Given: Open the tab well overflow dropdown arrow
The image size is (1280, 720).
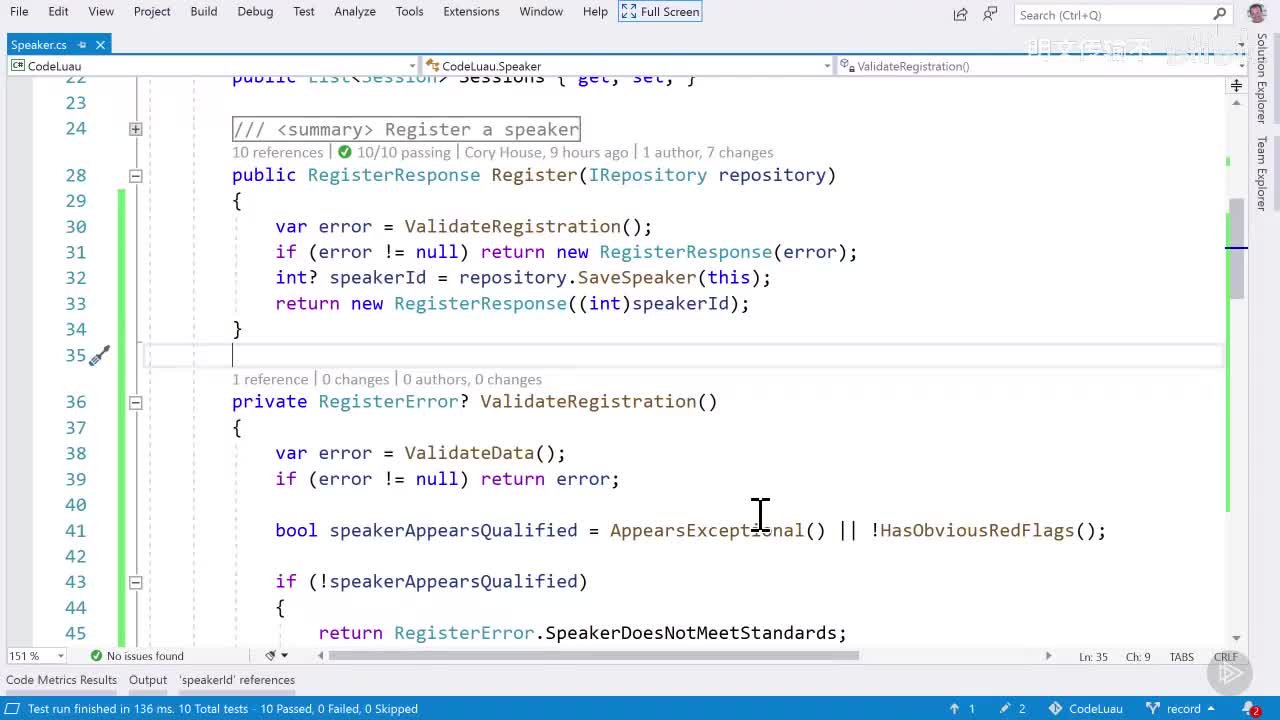Looking at the screenshot, I should [x=1241, y=44].
